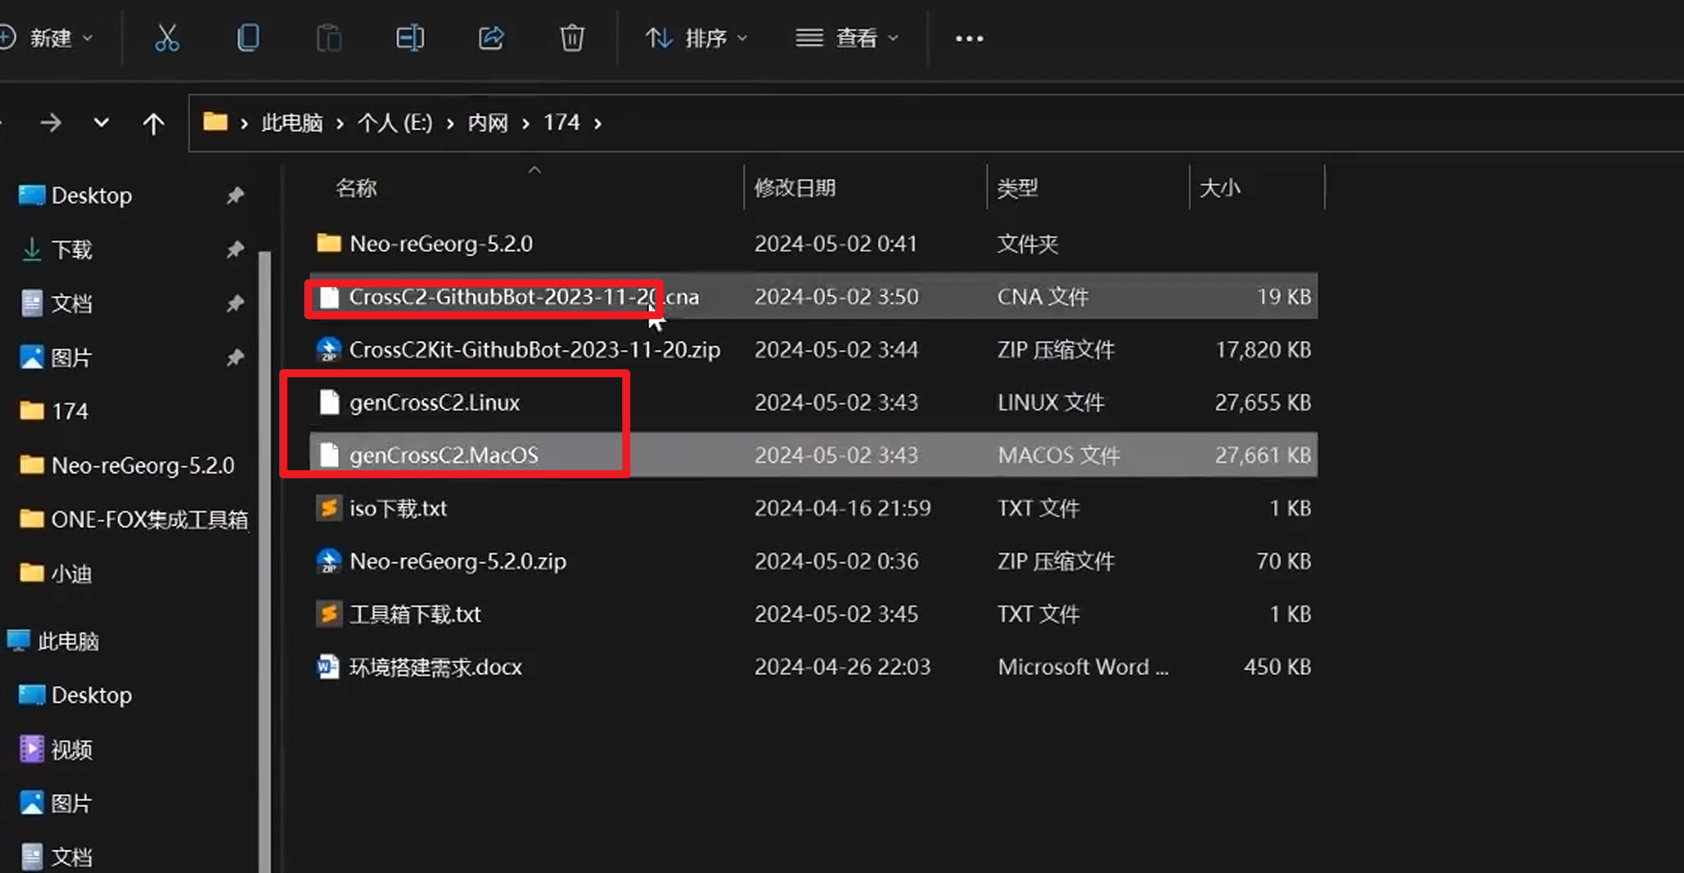Sort by the 名称 column header
1684x873 pixels.
(x=356, y=188)
